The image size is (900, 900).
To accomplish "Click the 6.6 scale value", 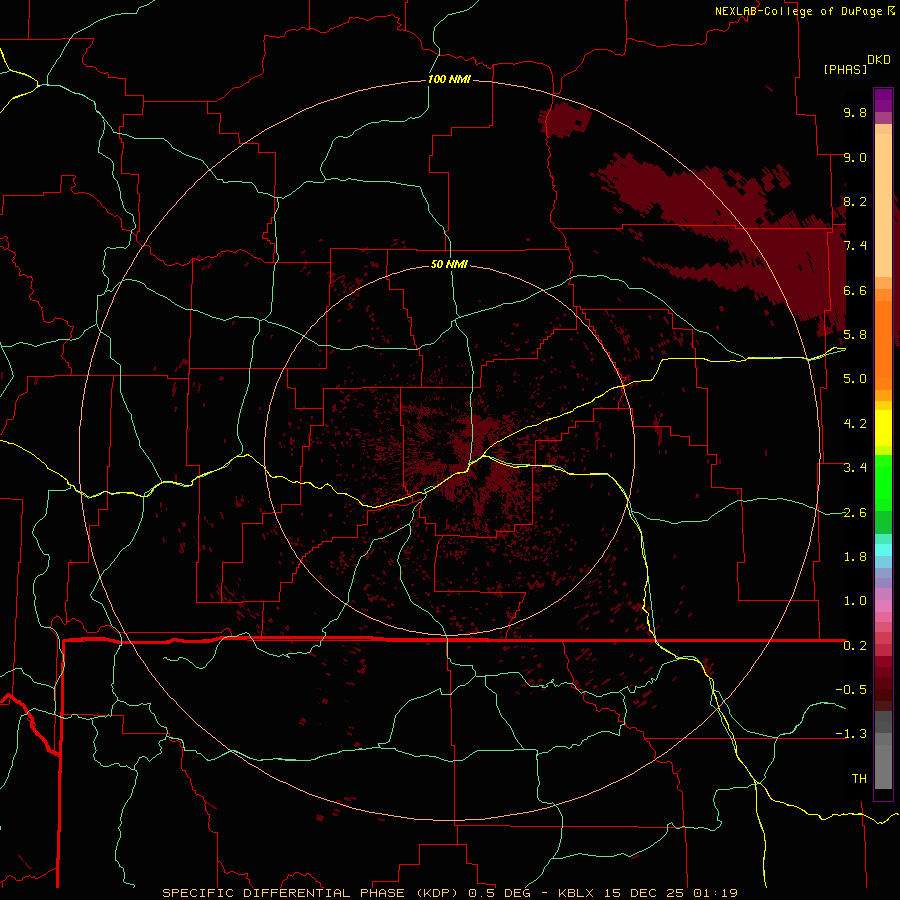I will (x=855, y=290).
